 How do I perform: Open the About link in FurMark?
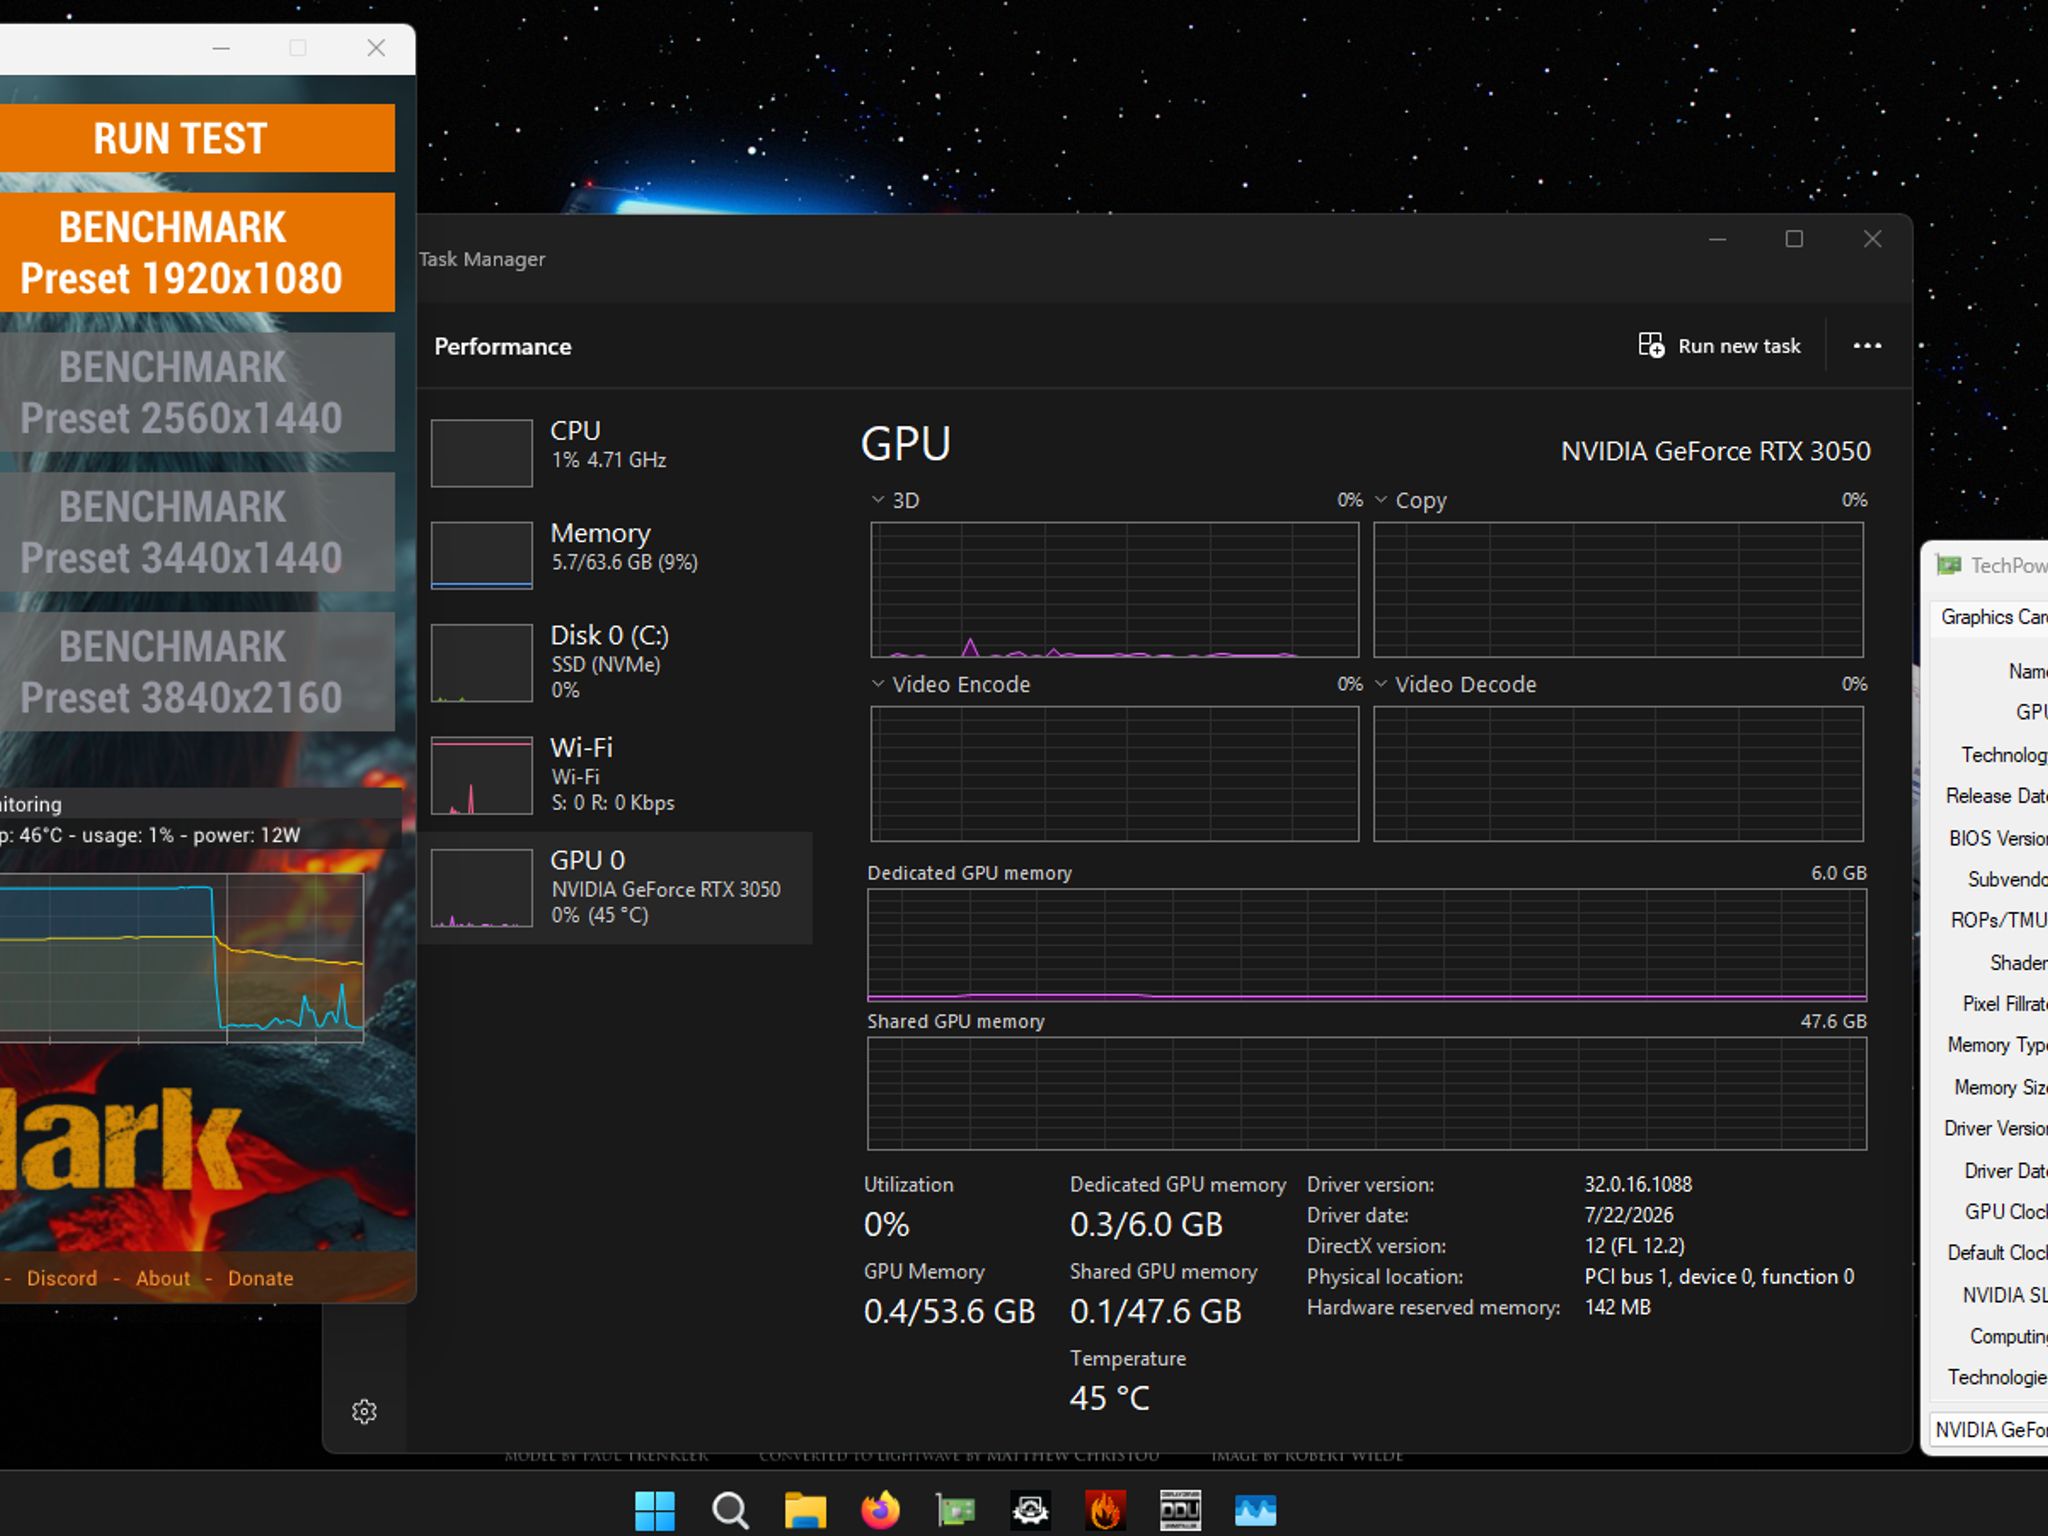coord(163,1278)
